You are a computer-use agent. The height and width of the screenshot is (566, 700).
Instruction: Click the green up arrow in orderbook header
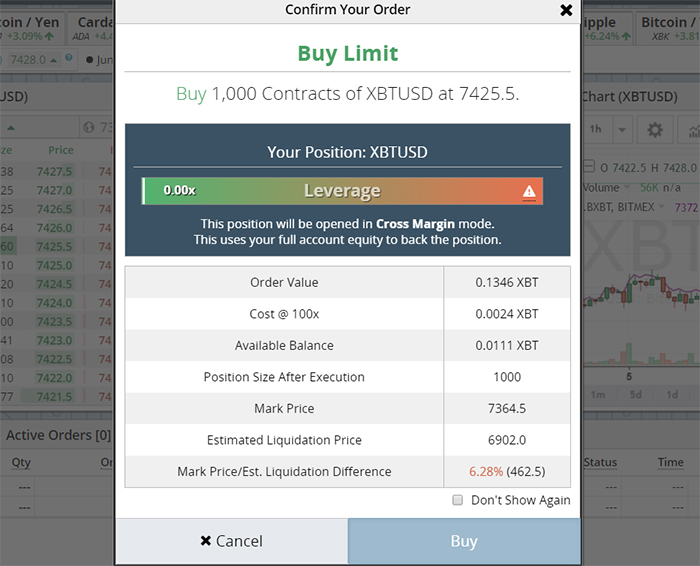point(11,128)
